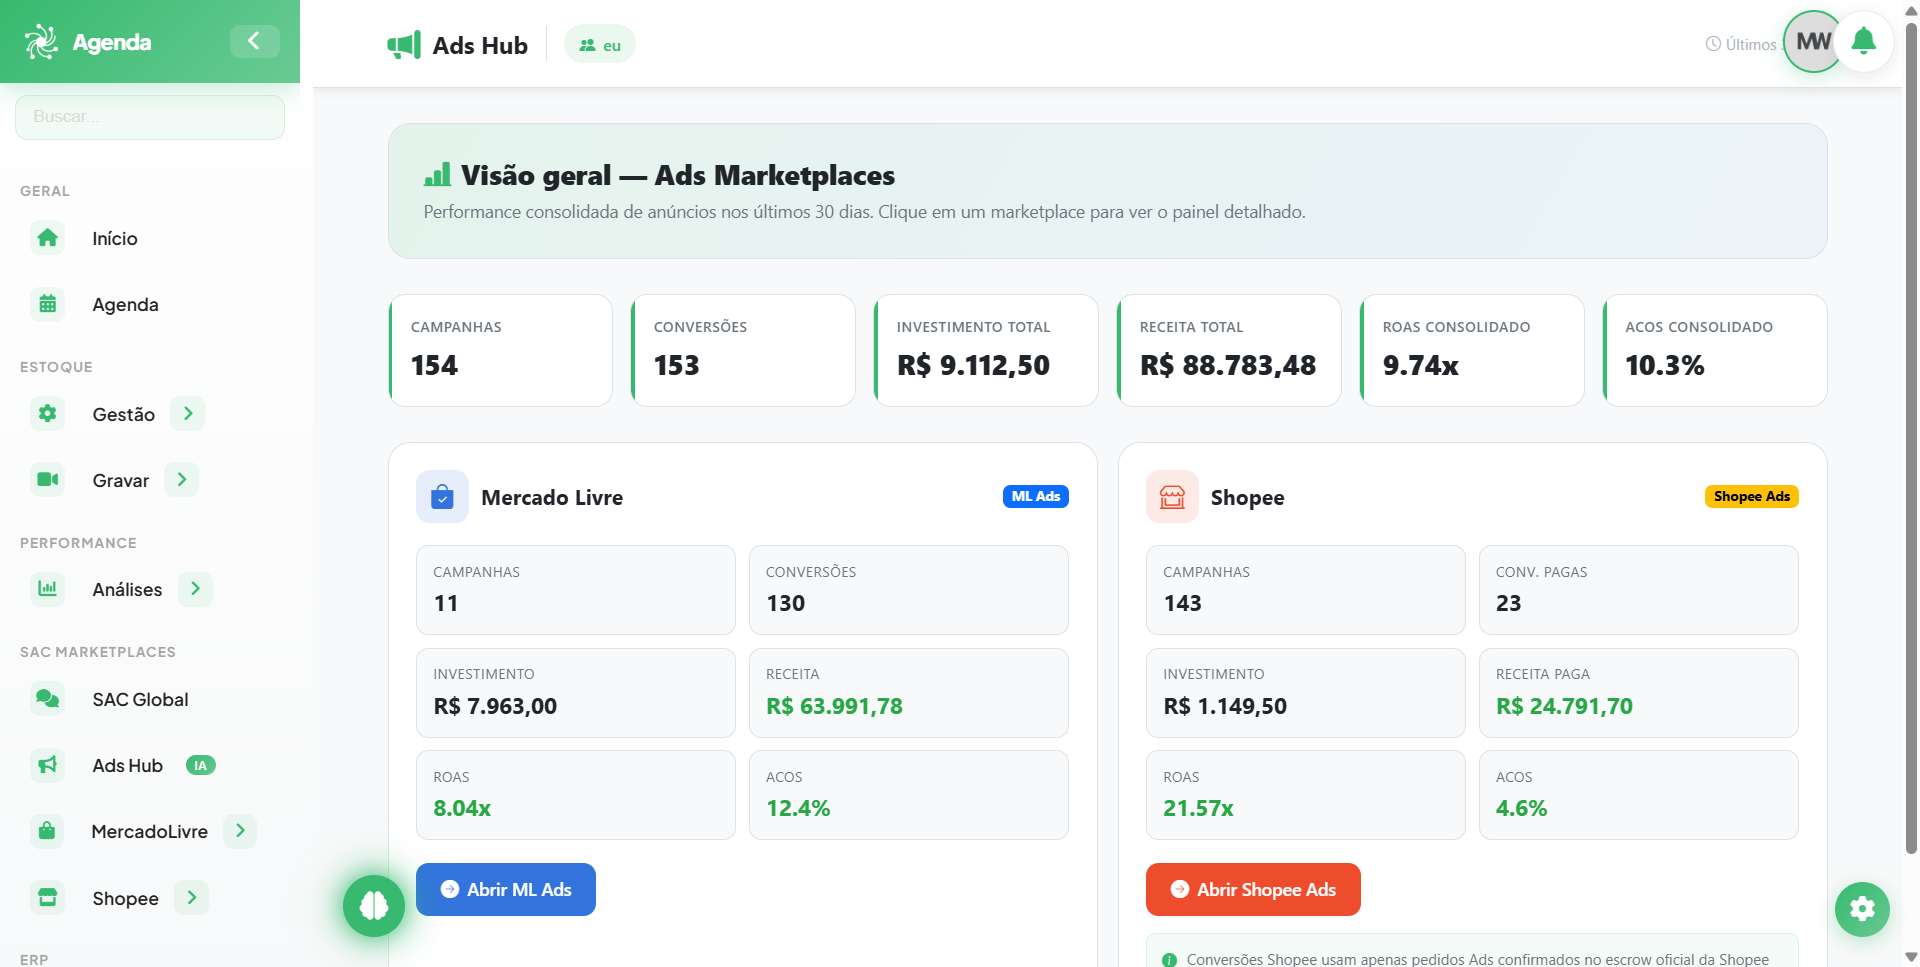Click Mercado Livre investimento R$ 7.963,00
This screenshot has width=1920, height=967.
click(x=495, y=706)
